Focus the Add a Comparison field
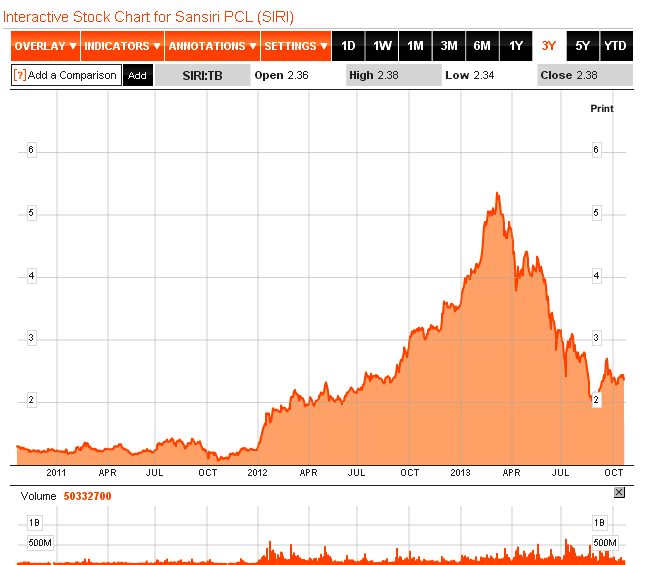Viewport: 647px width, 565px height. (x=66, y=75)
